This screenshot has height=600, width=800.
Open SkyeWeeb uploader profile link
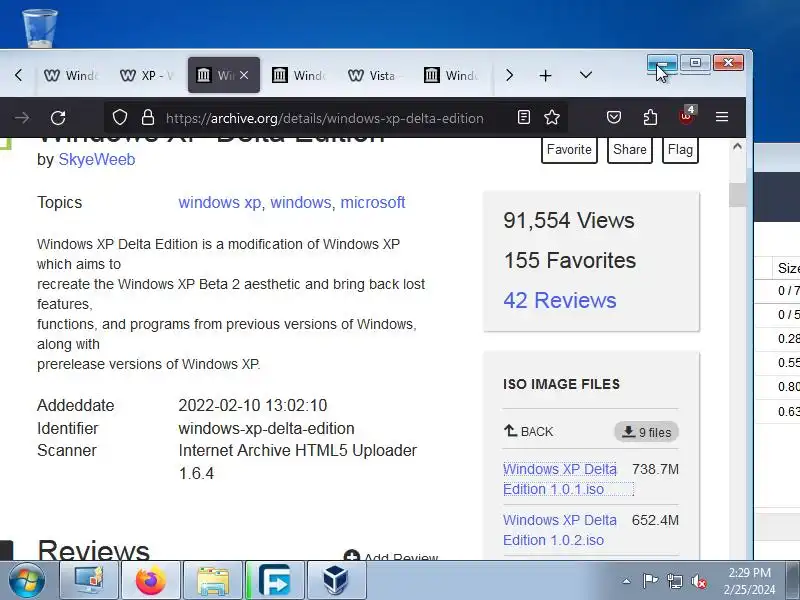tap(97, 160)
